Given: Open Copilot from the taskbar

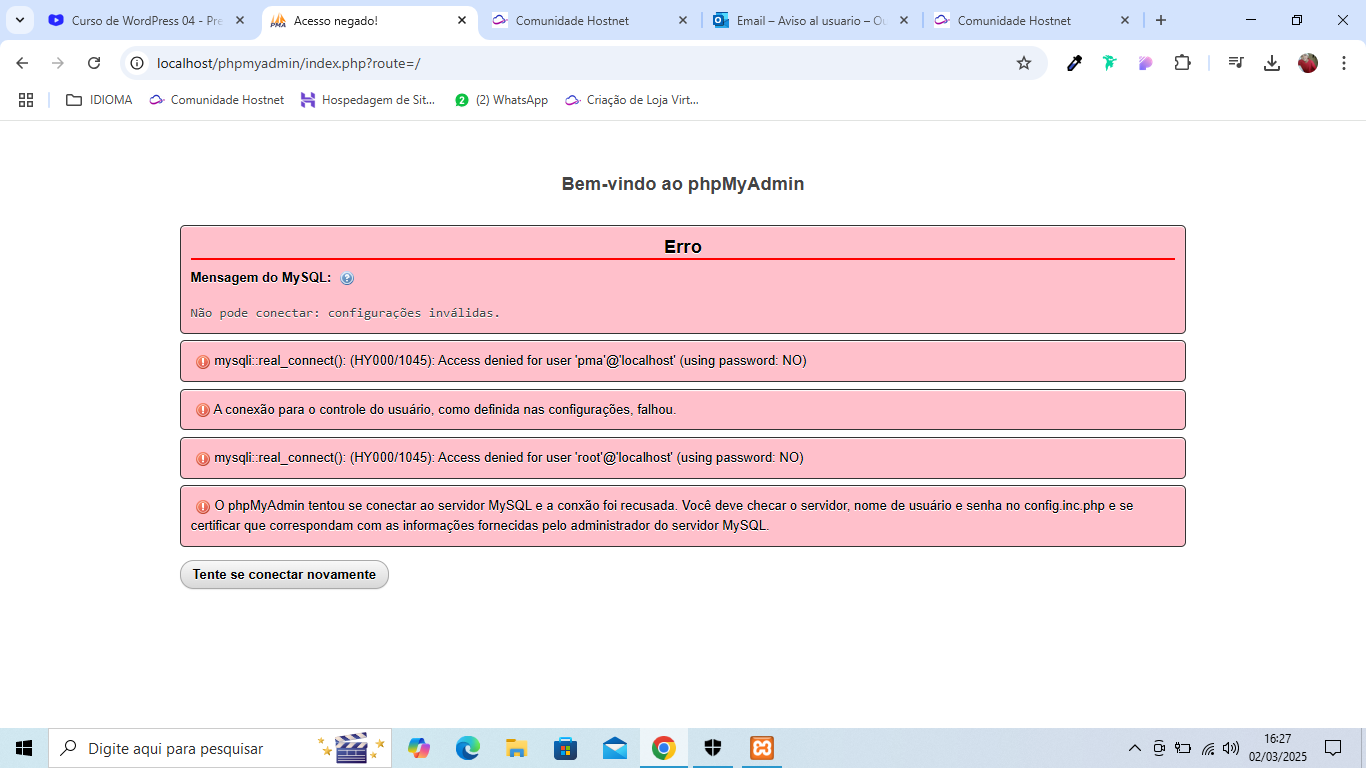Looking at the screenshot, I should (419, 748).
